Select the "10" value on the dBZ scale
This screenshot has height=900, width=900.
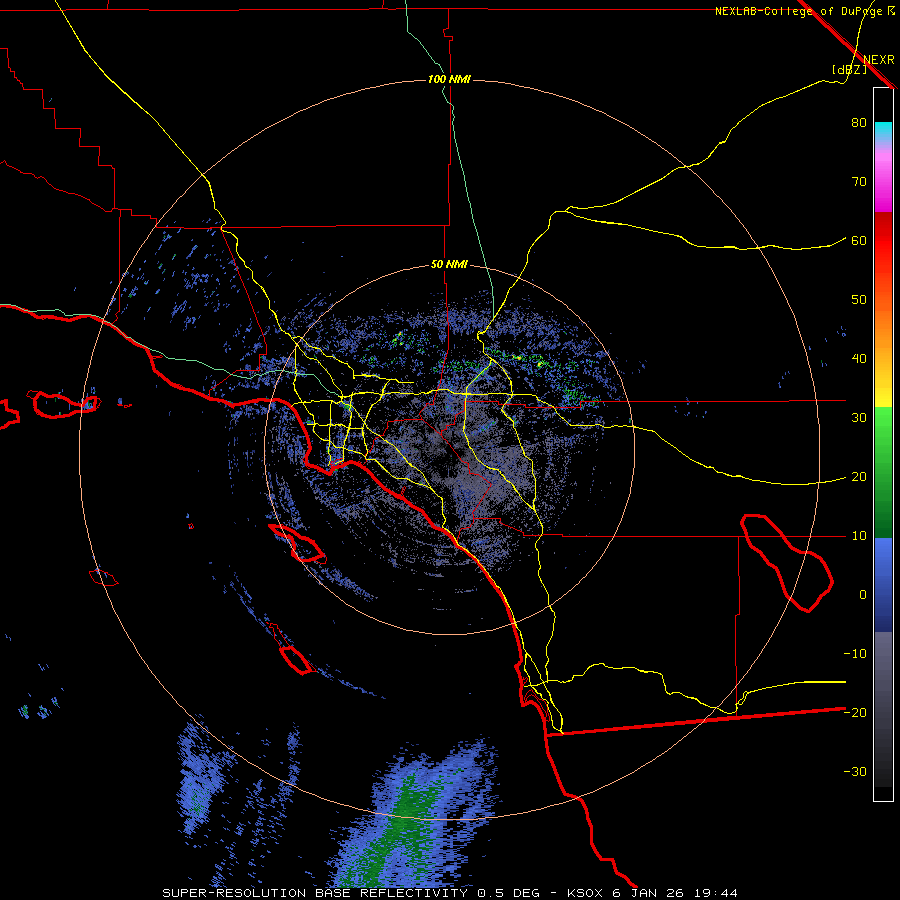click(859, 536)
